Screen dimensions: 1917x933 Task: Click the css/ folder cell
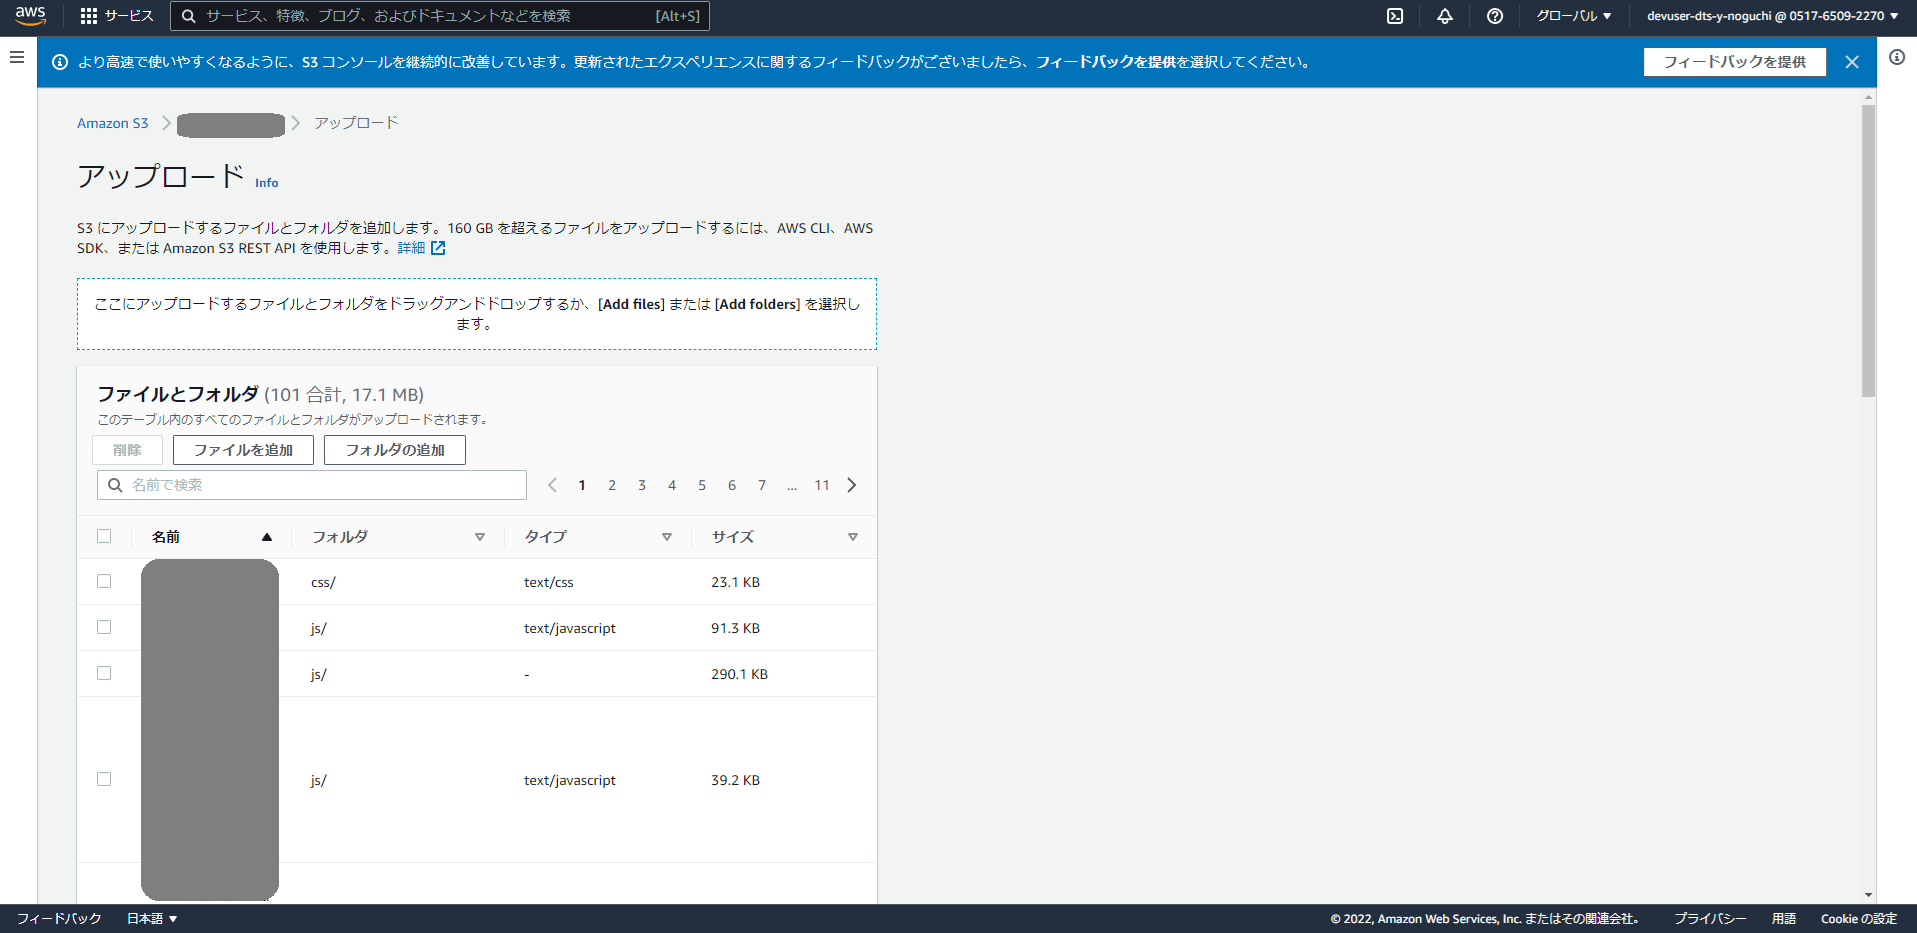click(323, 582)
